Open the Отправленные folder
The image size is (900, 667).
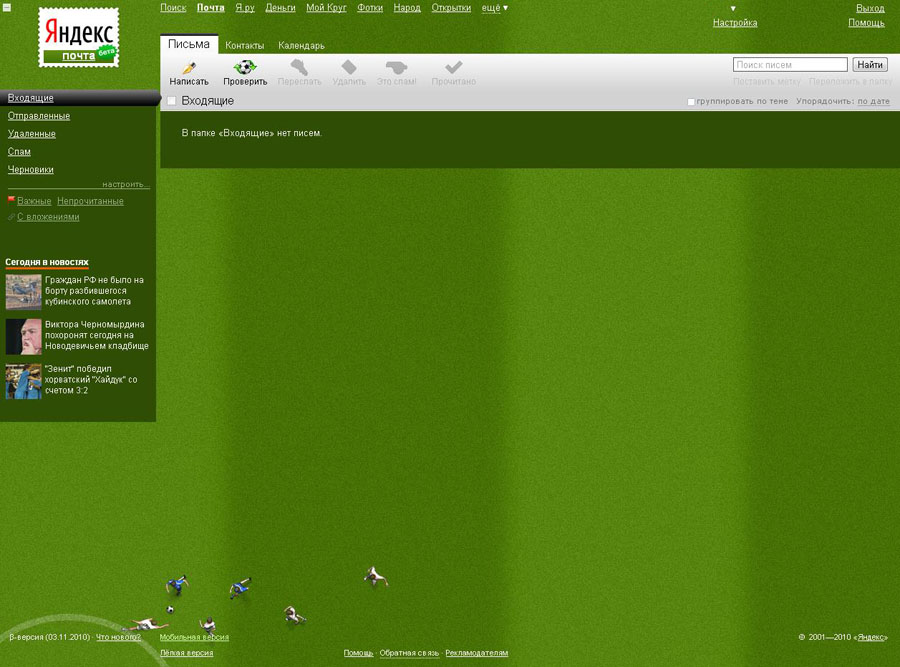tap(39, 116)
